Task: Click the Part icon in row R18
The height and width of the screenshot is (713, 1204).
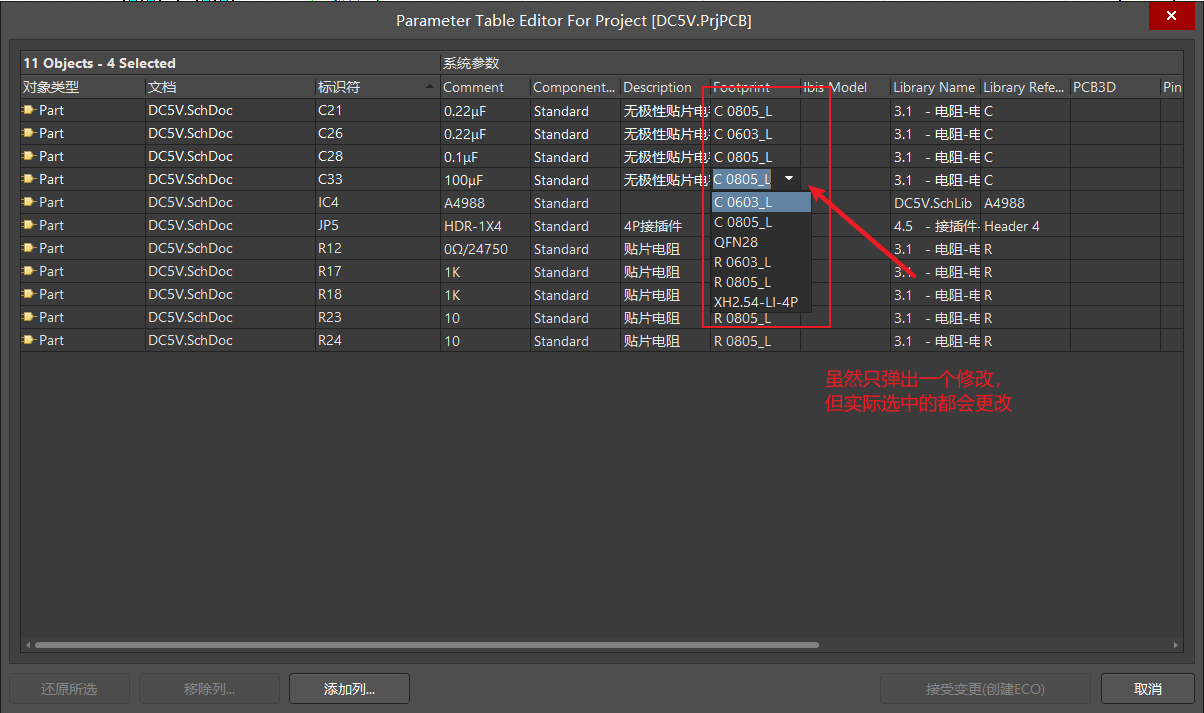Action: point(29,294)
